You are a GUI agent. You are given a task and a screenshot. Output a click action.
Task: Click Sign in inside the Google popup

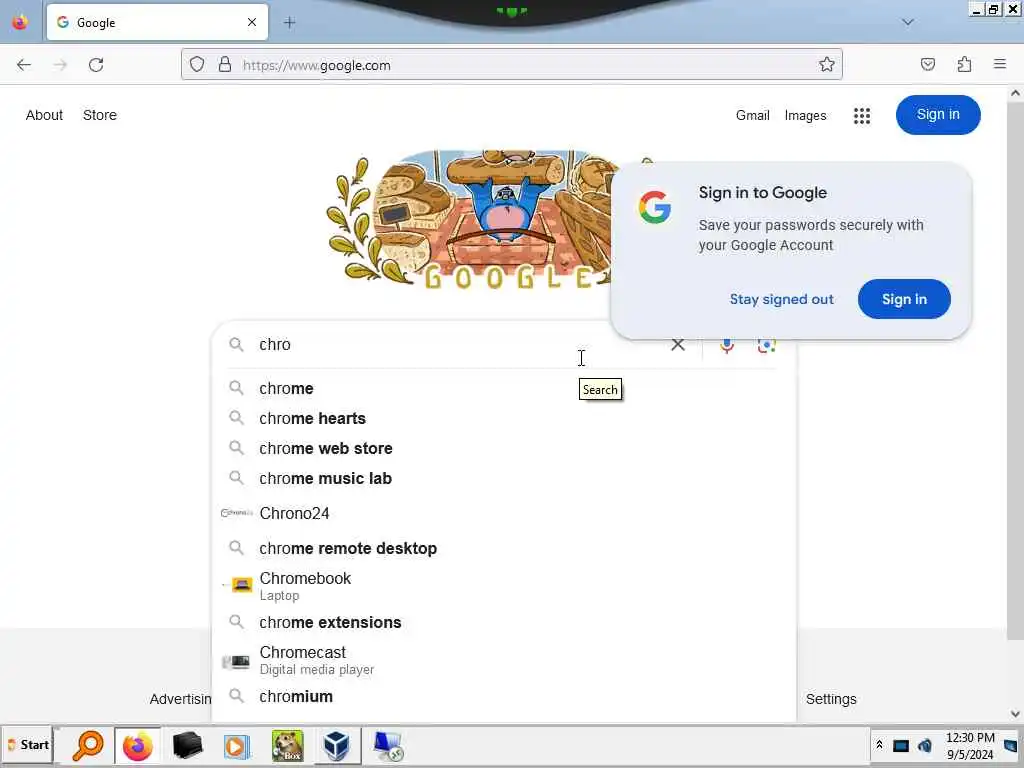[x=904, y=299]
